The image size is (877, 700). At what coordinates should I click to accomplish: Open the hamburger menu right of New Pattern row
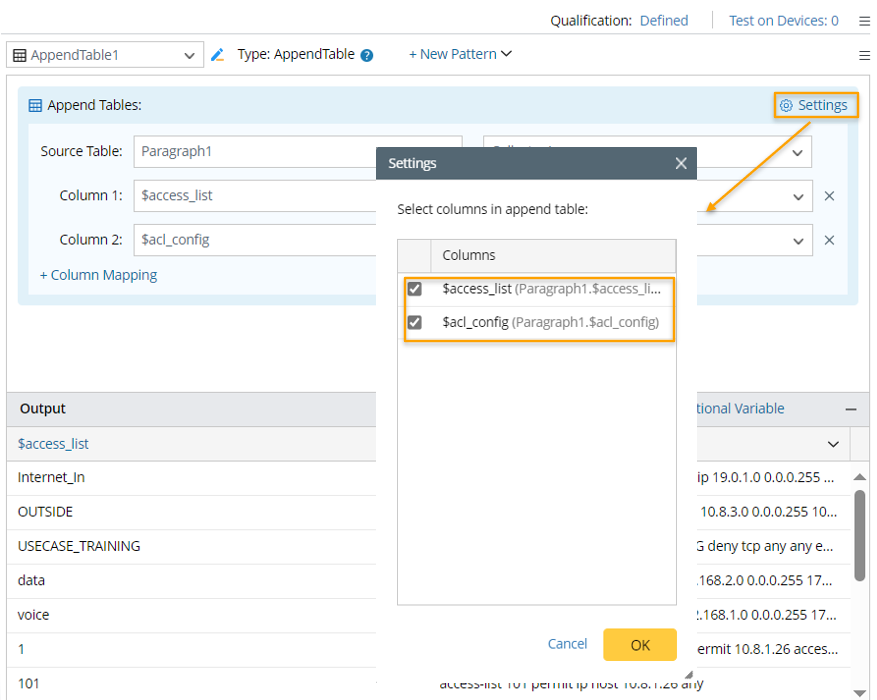pyautogui.click(x=864, y=55)
